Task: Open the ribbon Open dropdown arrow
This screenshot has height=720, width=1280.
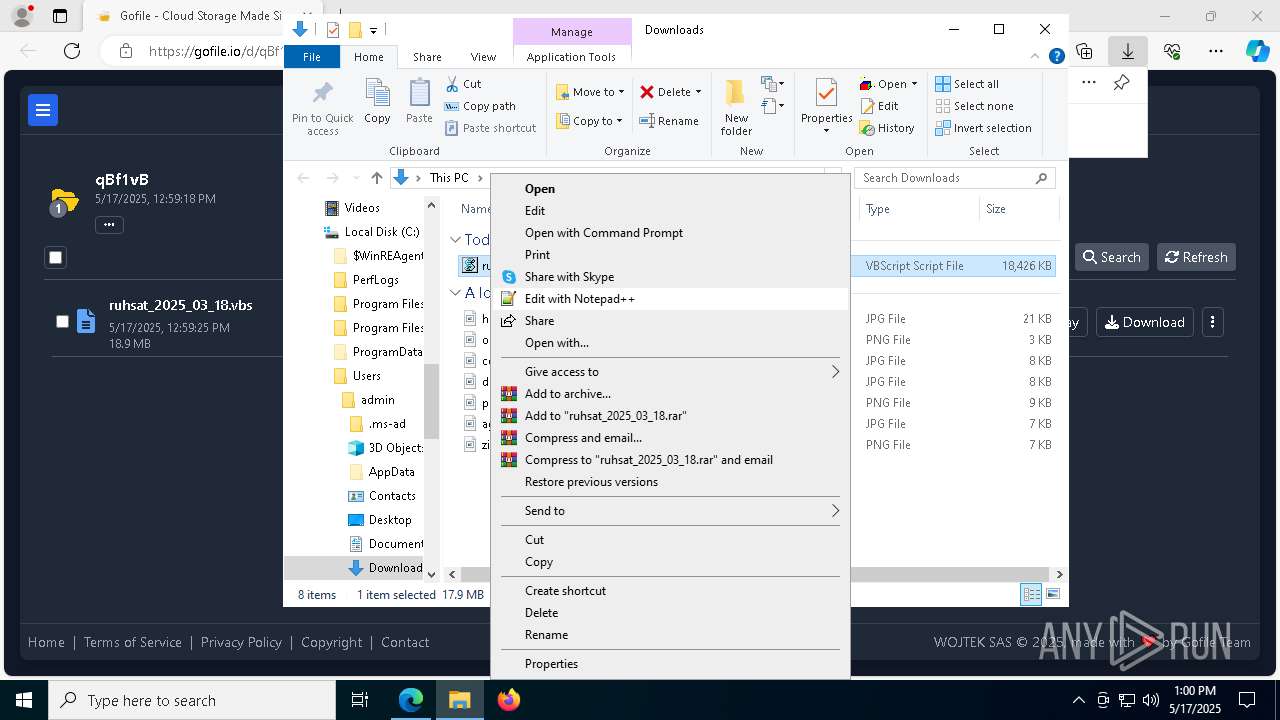Action: [914, 84]
